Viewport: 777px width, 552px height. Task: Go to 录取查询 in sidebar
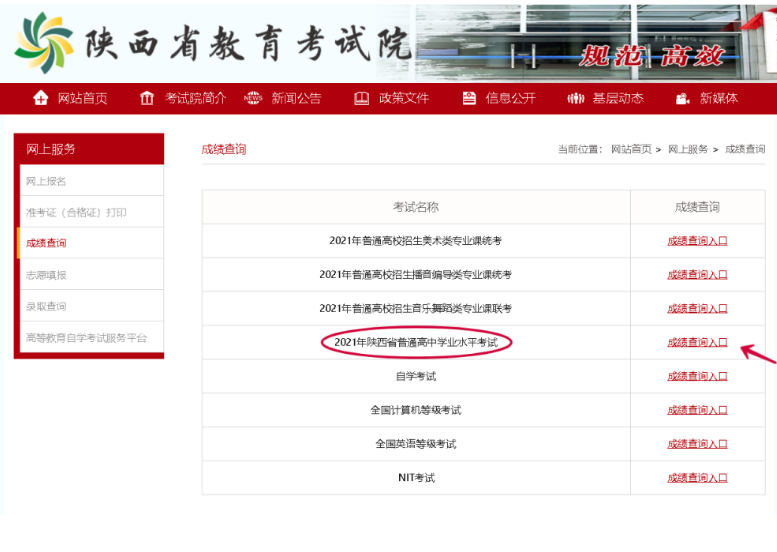46,306
